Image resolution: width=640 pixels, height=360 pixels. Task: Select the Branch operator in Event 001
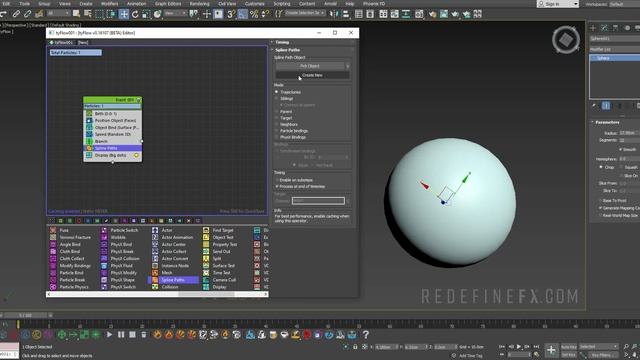click(113, 141)
